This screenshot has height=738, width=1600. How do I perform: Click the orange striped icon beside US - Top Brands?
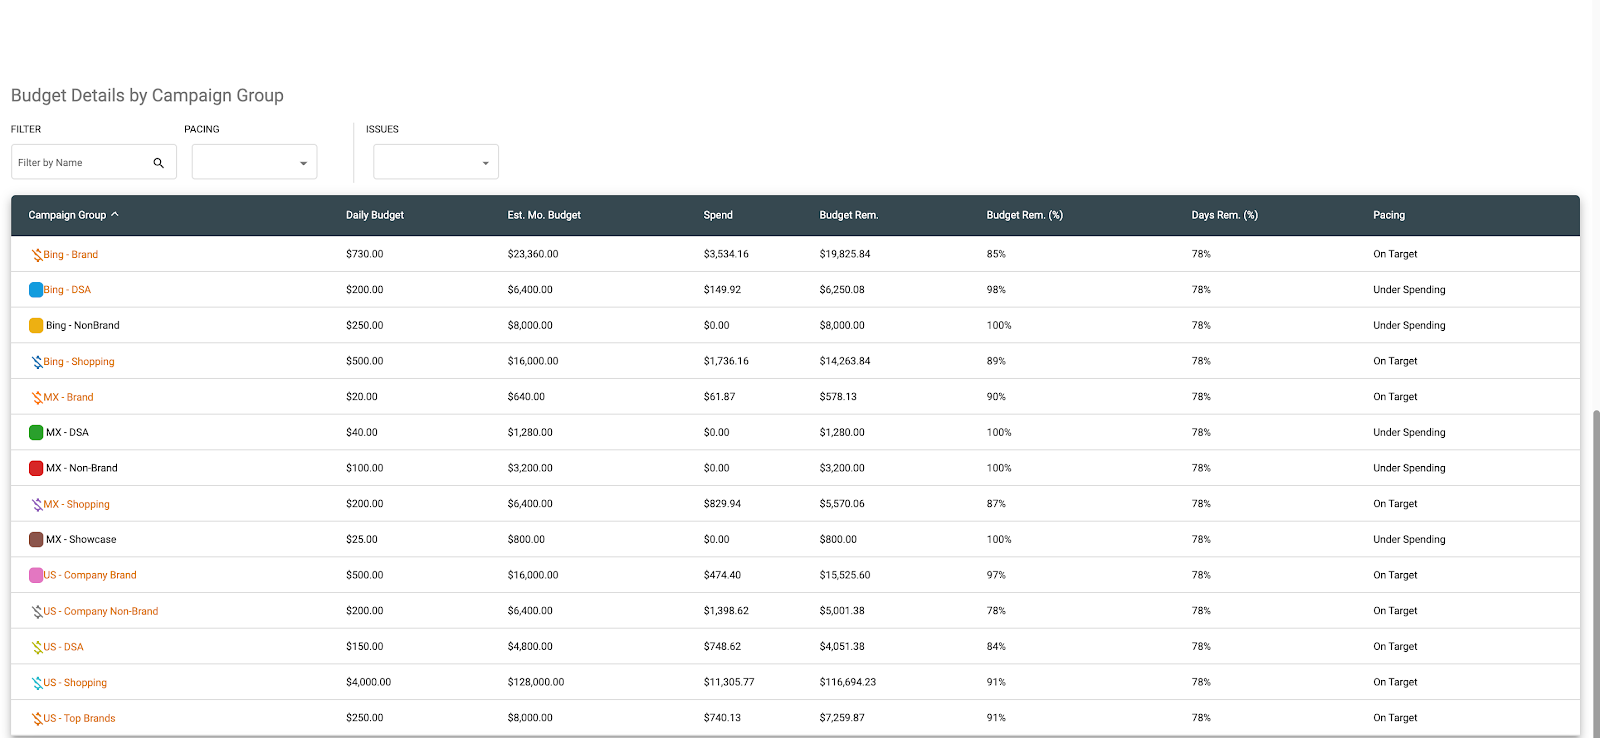click(x=37, y=719)
